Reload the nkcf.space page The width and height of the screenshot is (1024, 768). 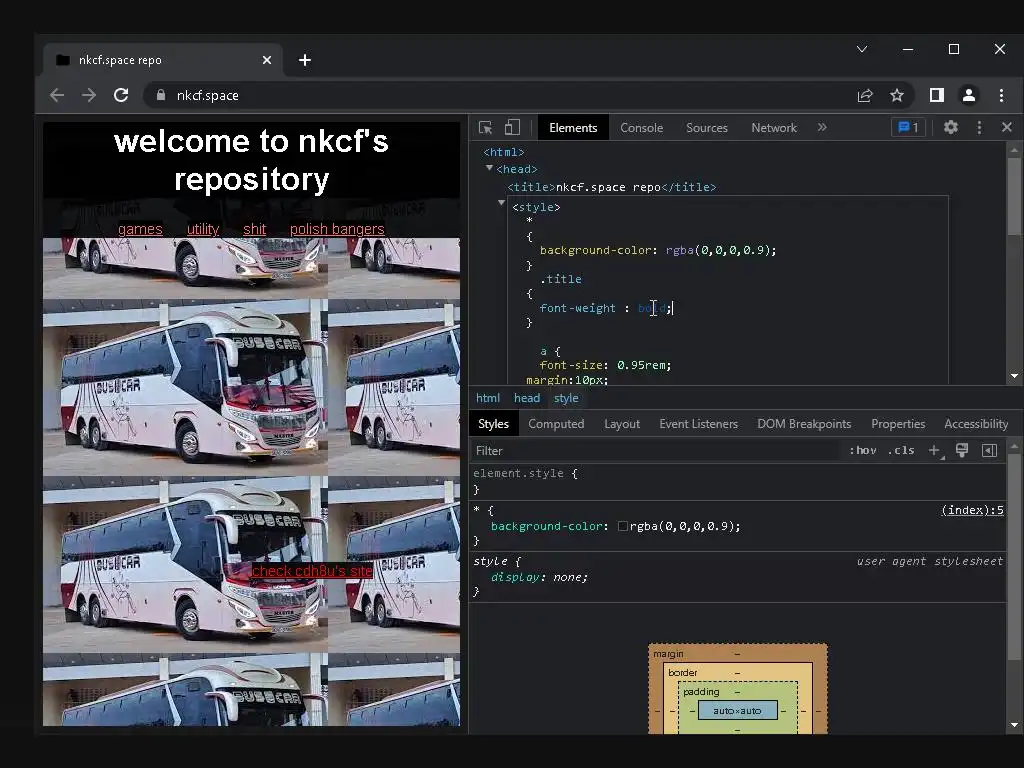121,95
